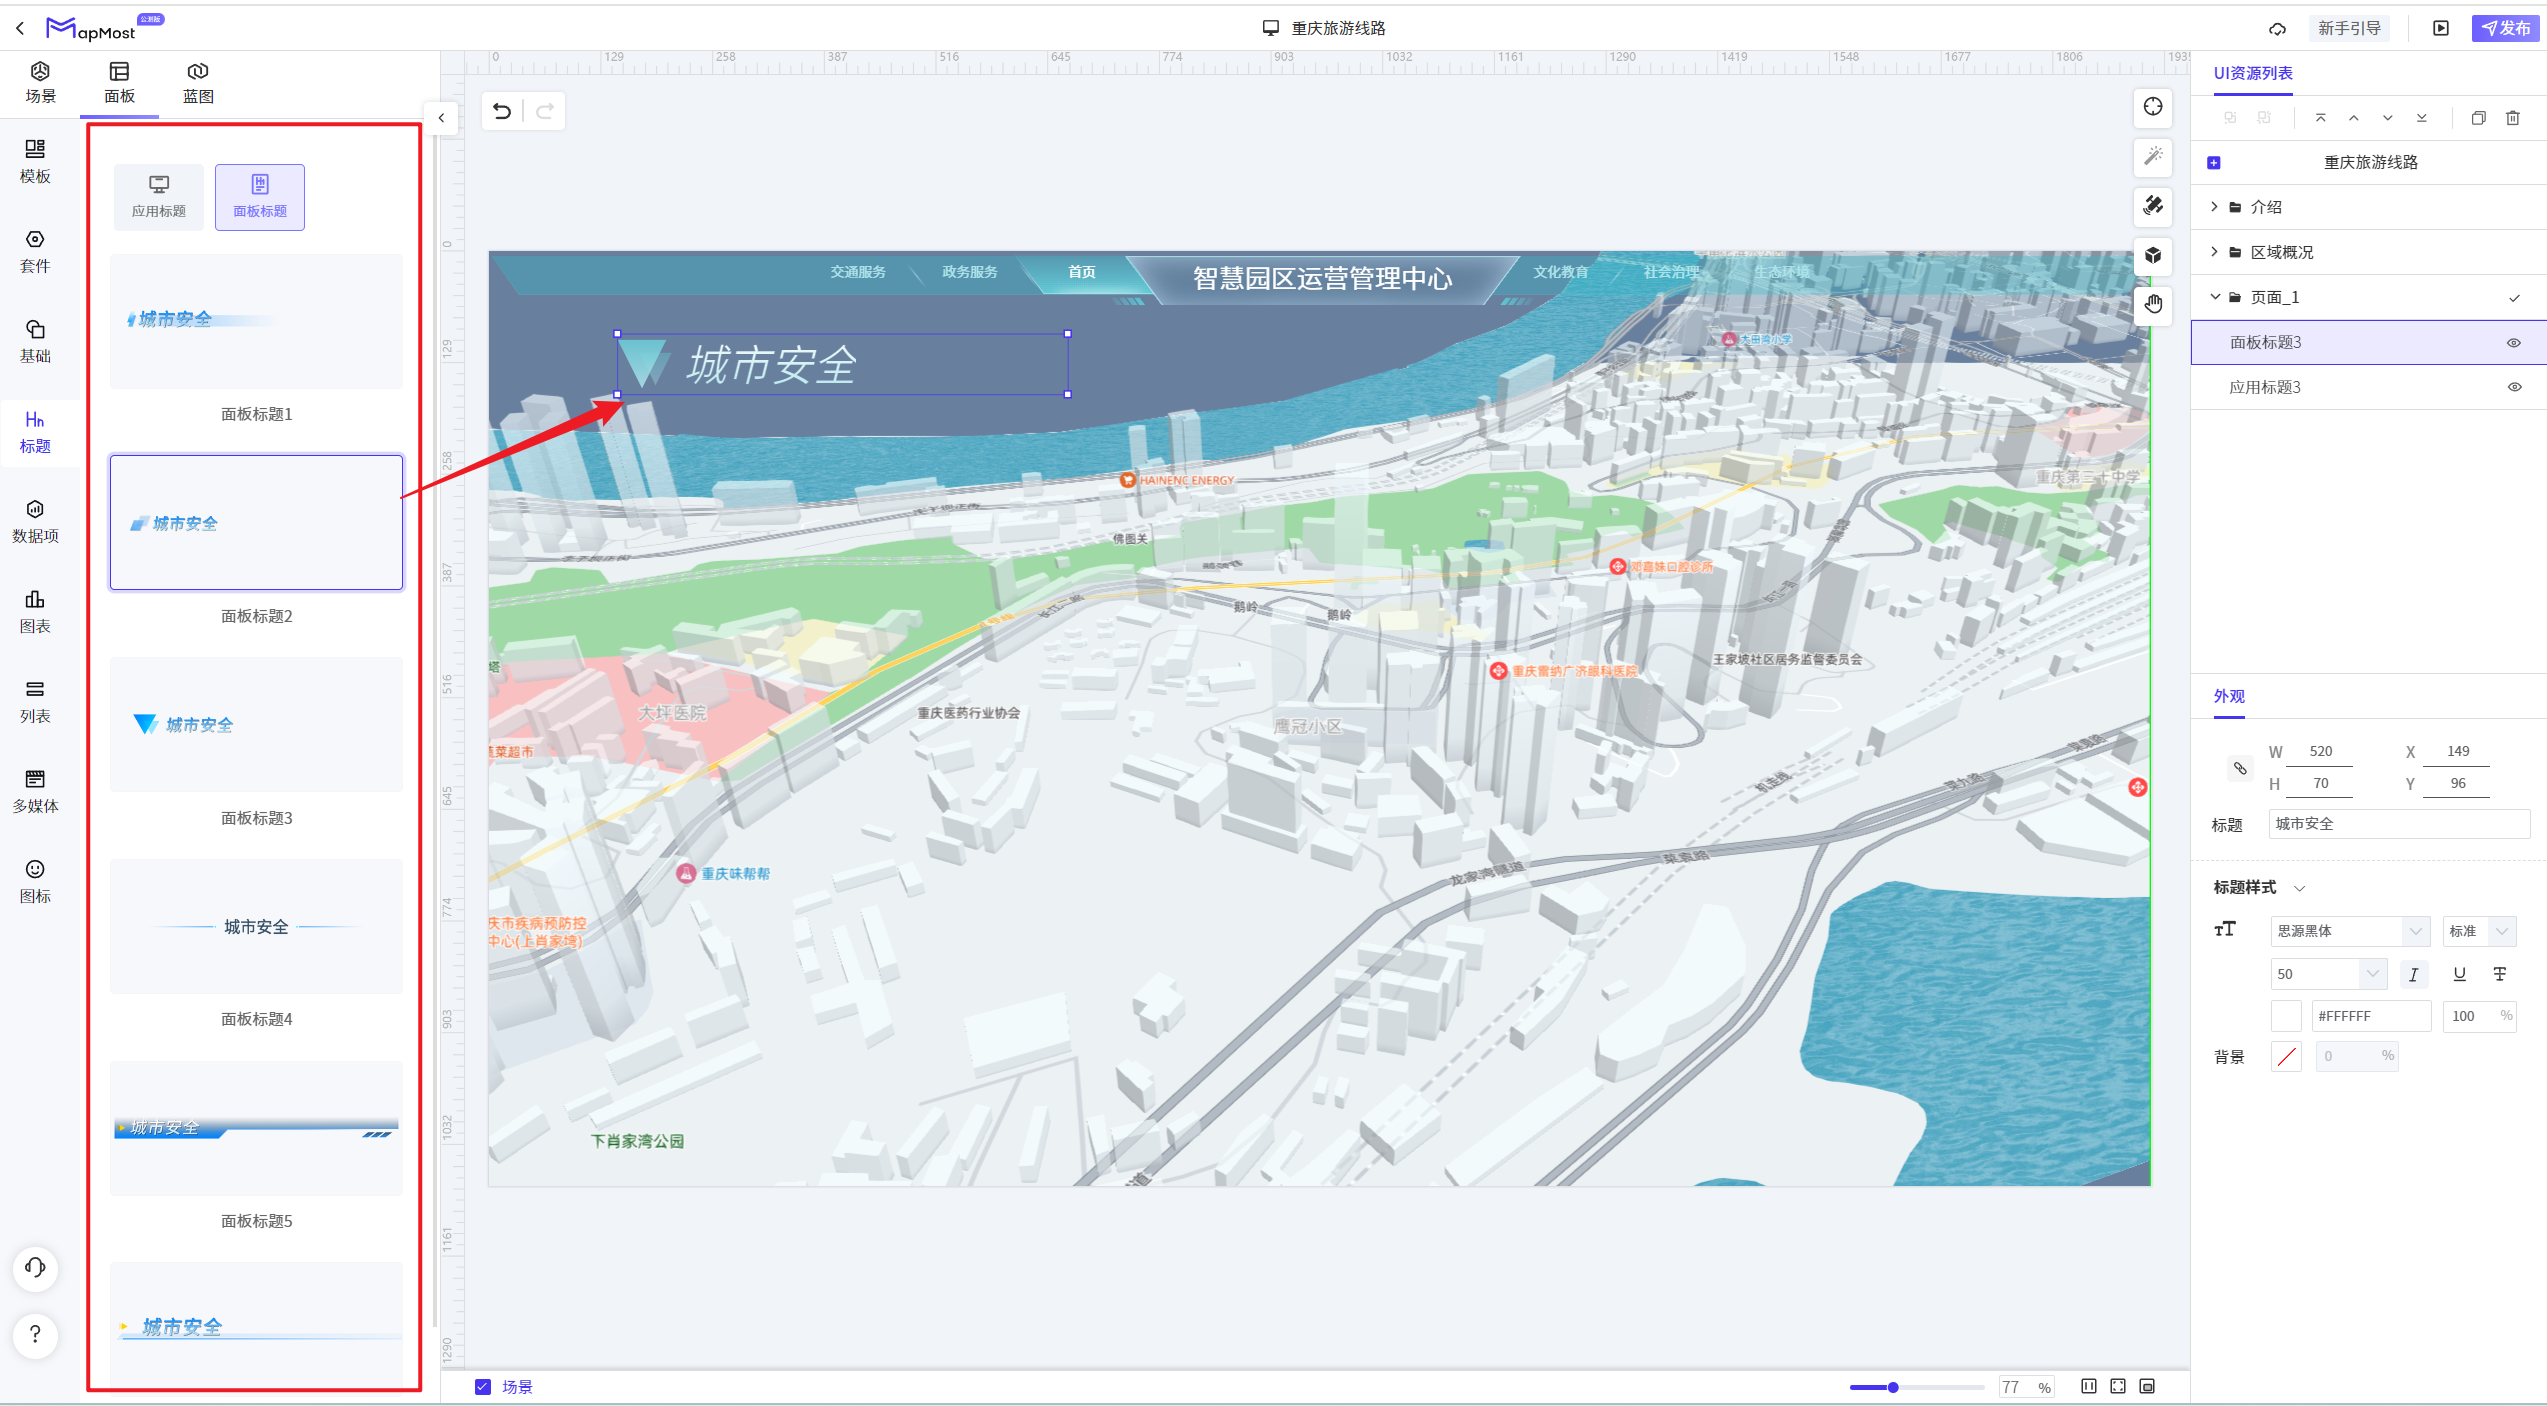Select the UI资源列表 tab
This screenshot has width=2547, height=1406.
[x=2253, y=73]
